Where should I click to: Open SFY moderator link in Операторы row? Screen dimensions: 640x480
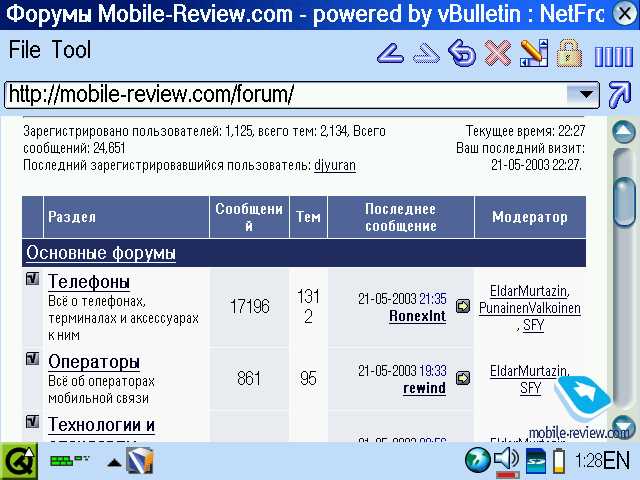(x=530, y=388)
